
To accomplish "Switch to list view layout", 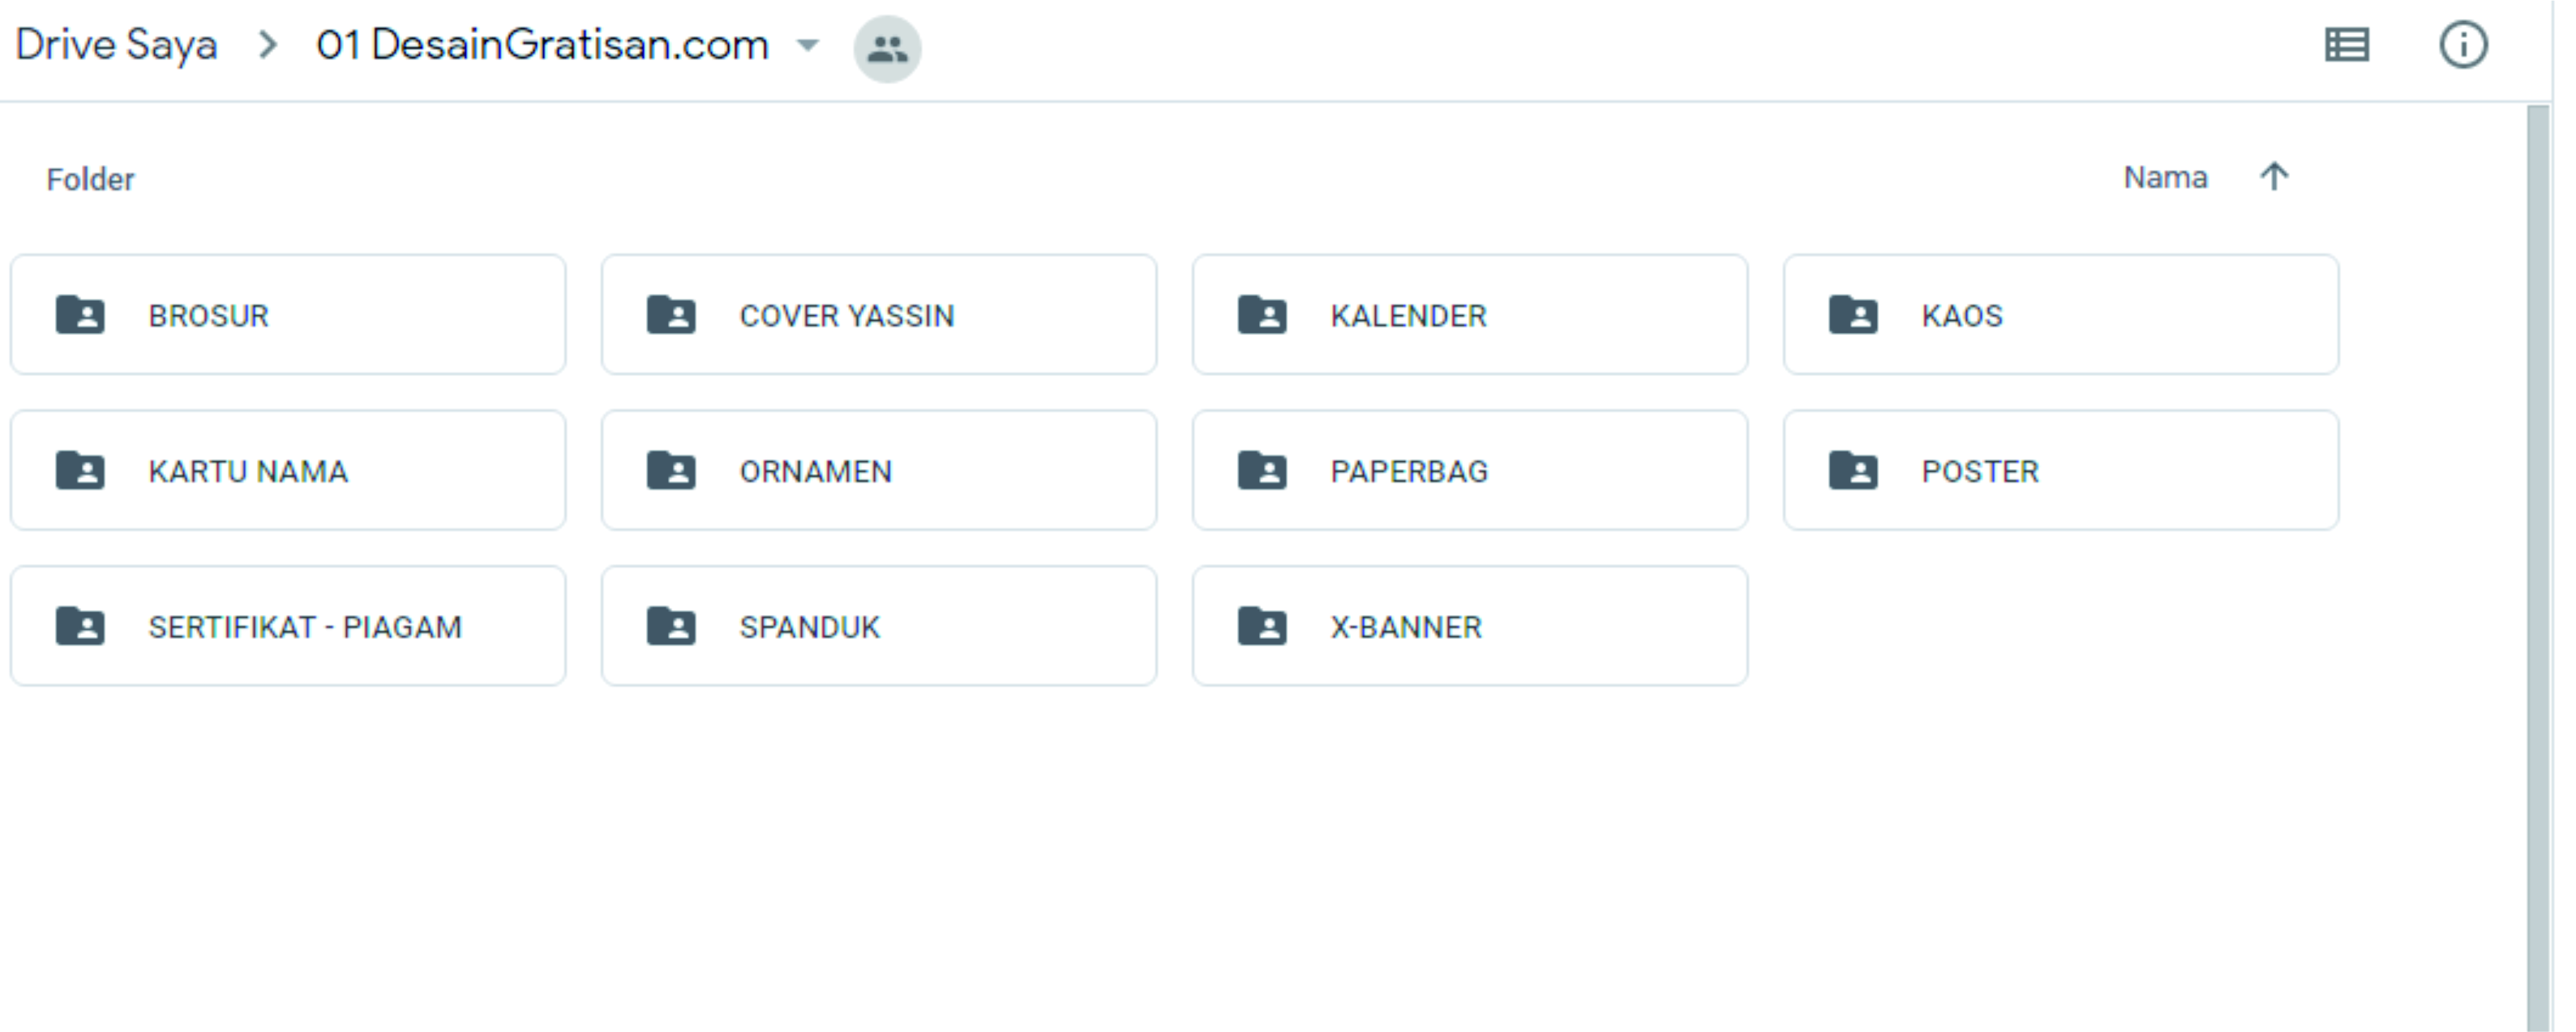I will click(2347, 44).
